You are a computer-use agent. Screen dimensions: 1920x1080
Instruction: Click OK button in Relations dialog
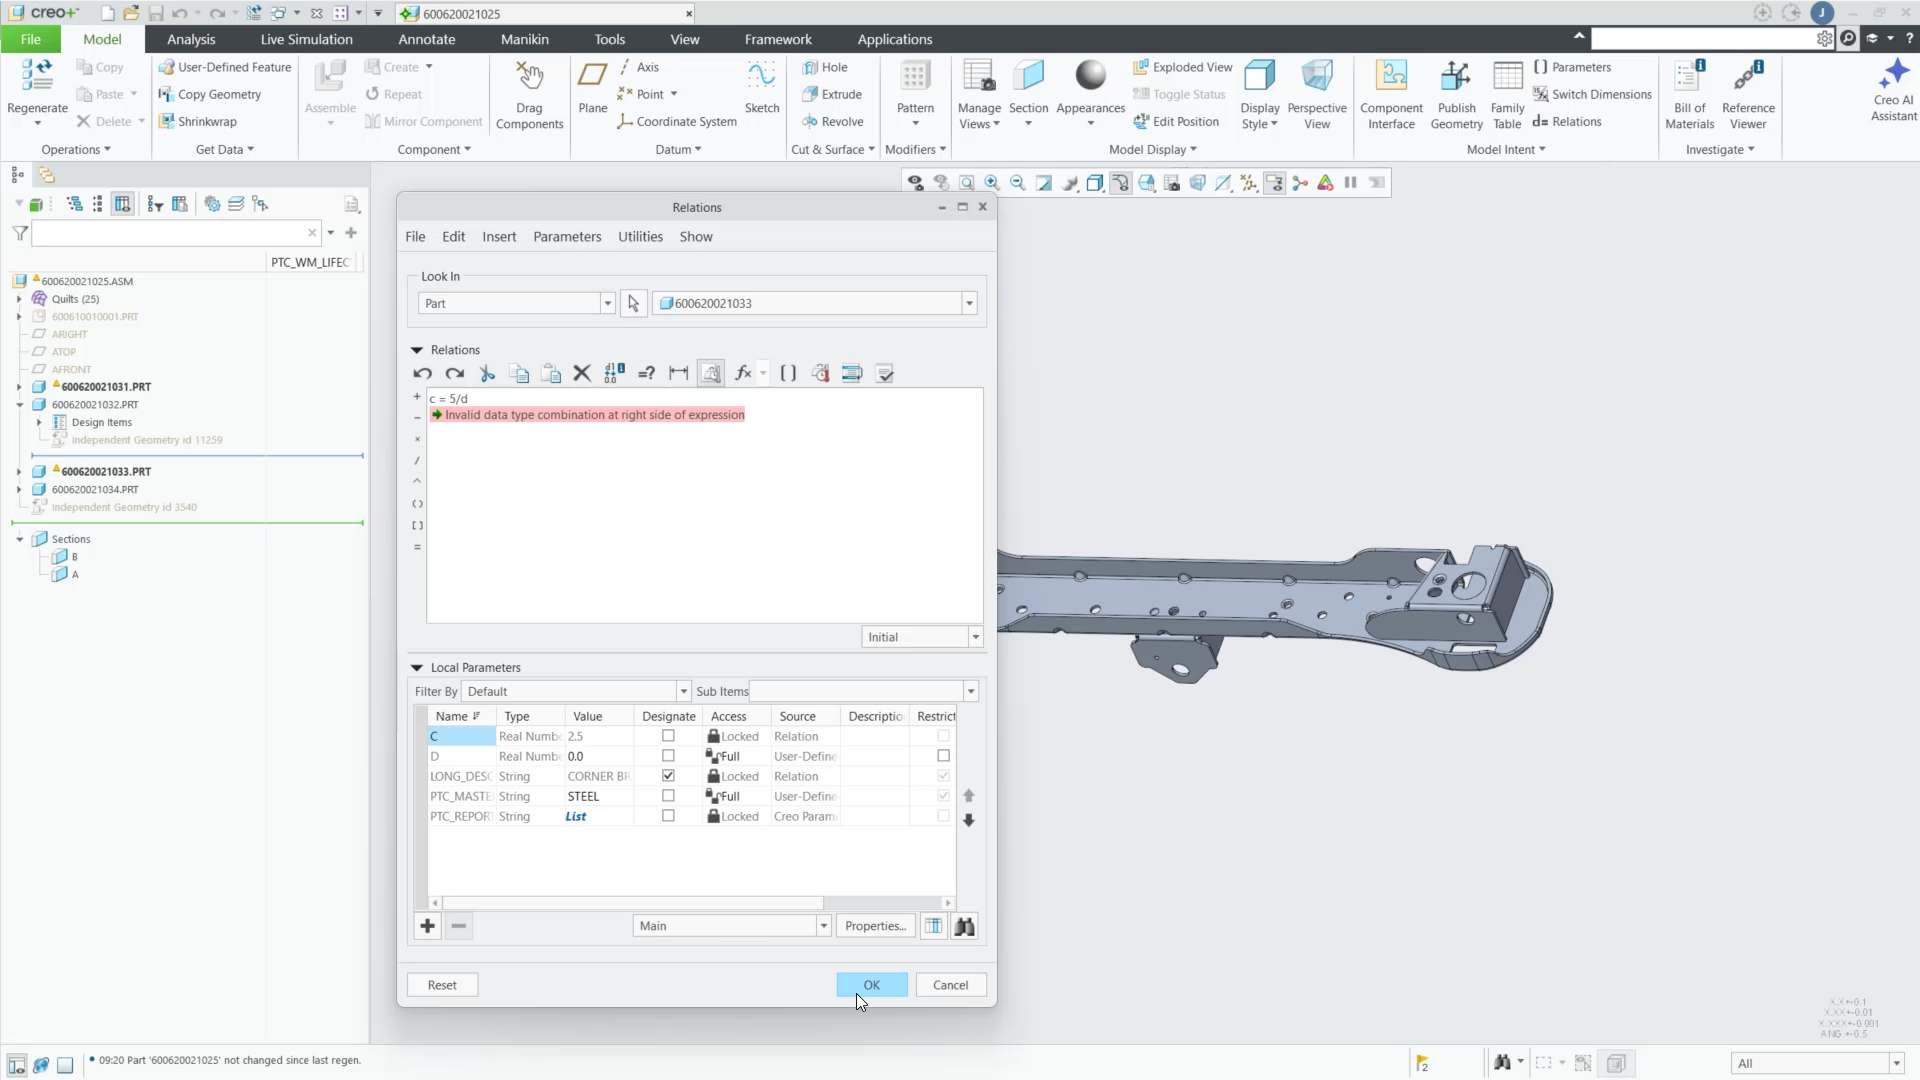[x=872, y=985]
